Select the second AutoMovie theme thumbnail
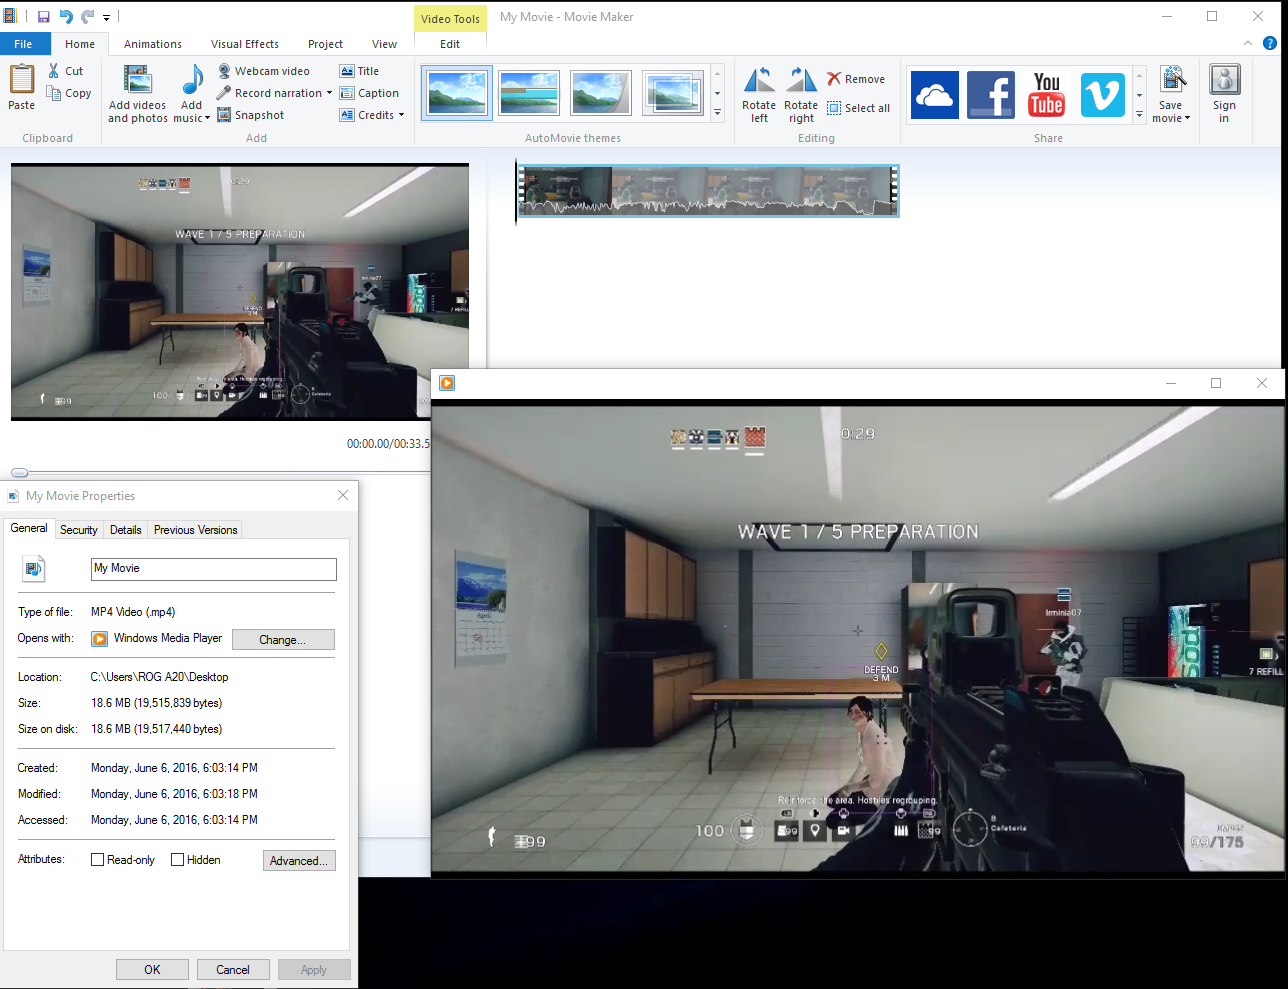The image size is (1288, 989). point(529,93)
